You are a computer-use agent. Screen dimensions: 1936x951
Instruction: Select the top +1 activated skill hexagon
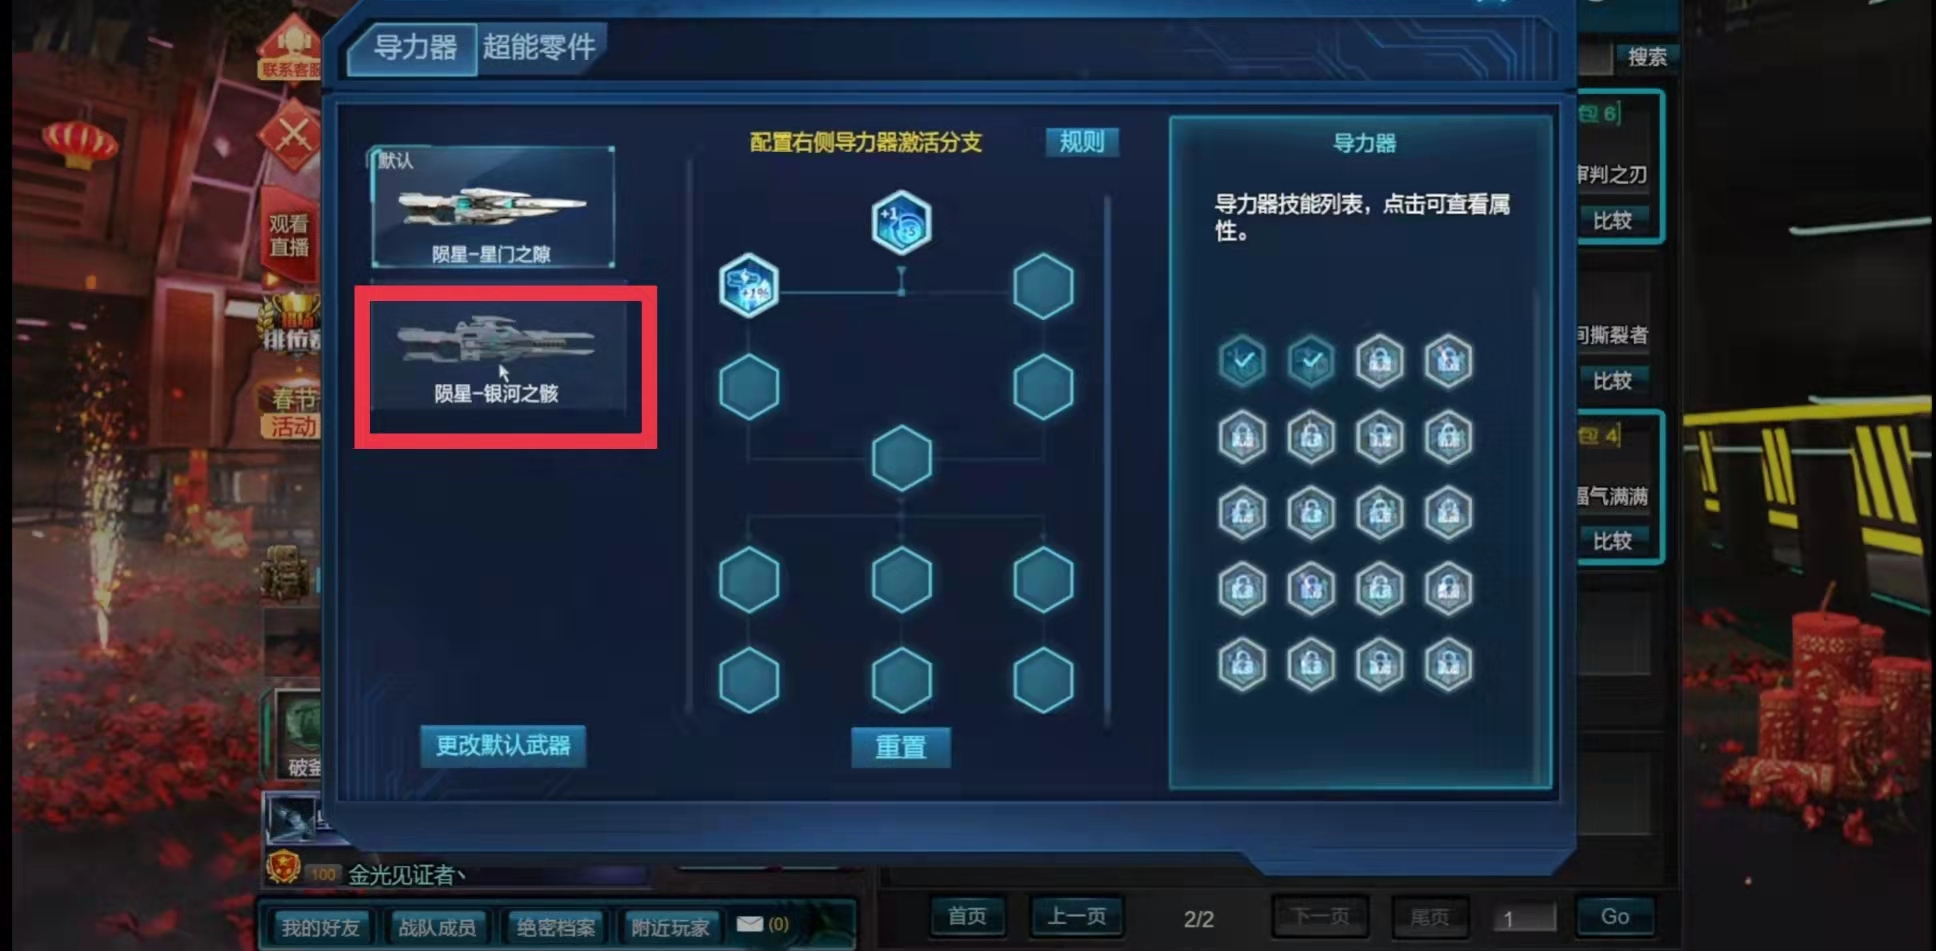[901, 222]
